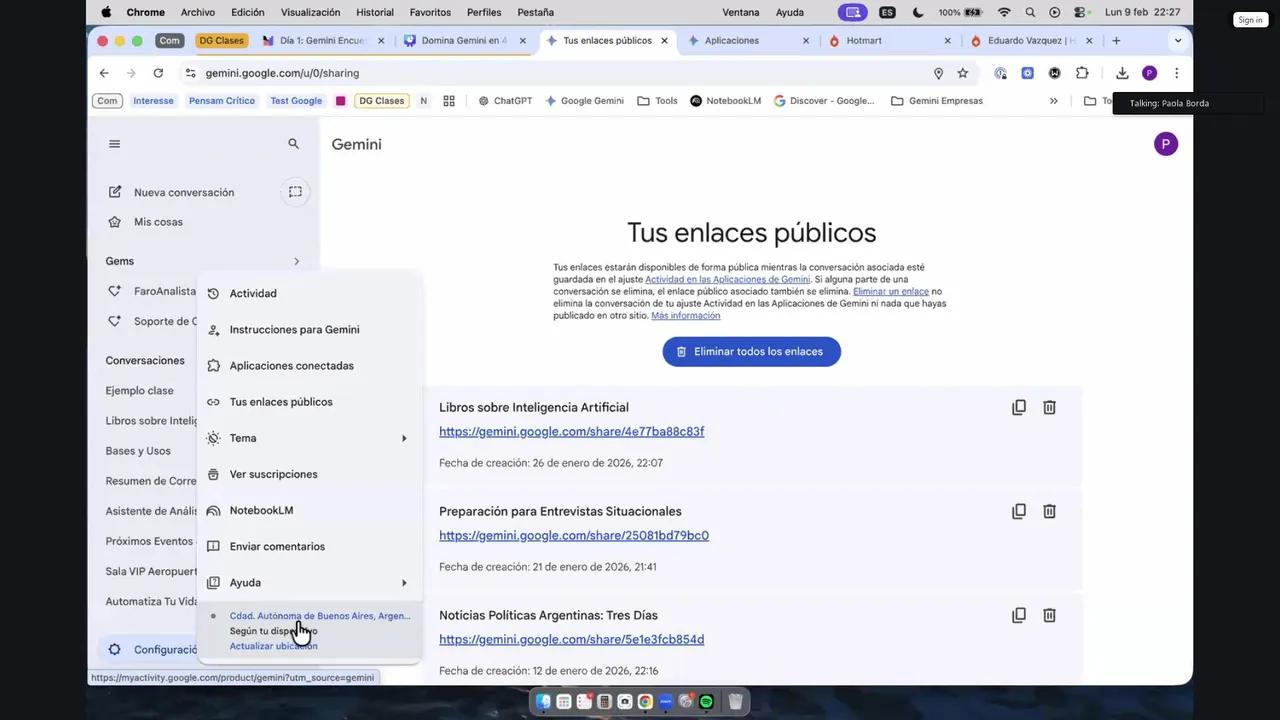This screenshot has height=720, width=1280.
Task: Bookmark this page with the star icon
Action: click(962, 73)
